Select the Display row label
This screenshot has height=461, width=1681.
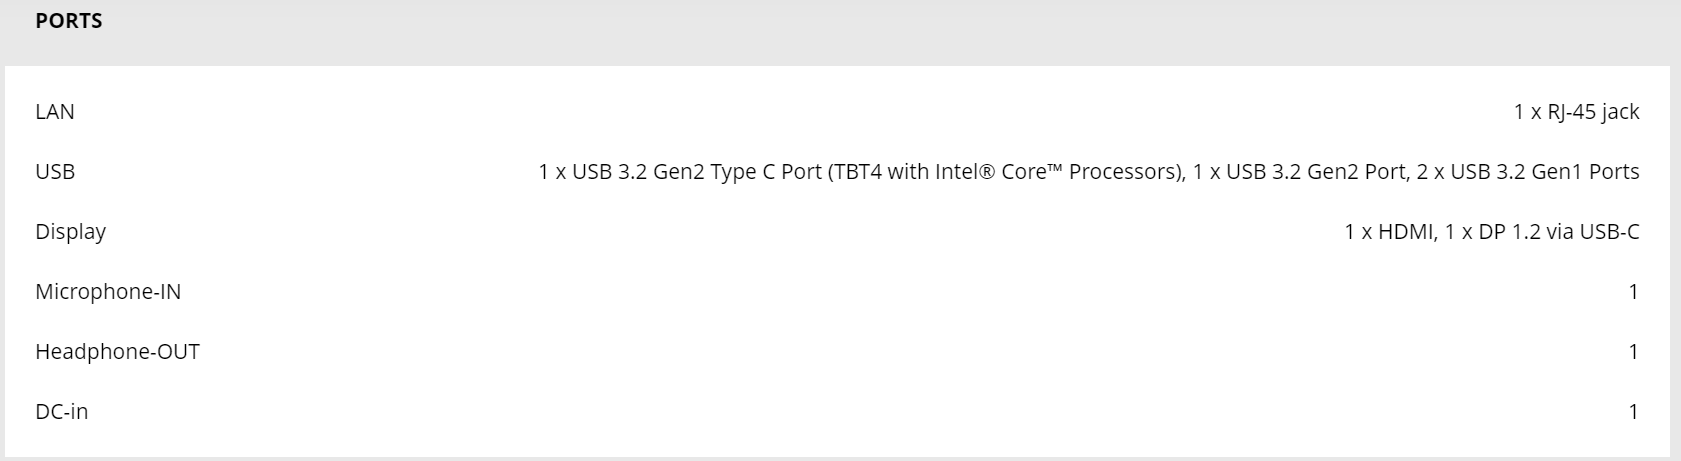pos(70,232)
